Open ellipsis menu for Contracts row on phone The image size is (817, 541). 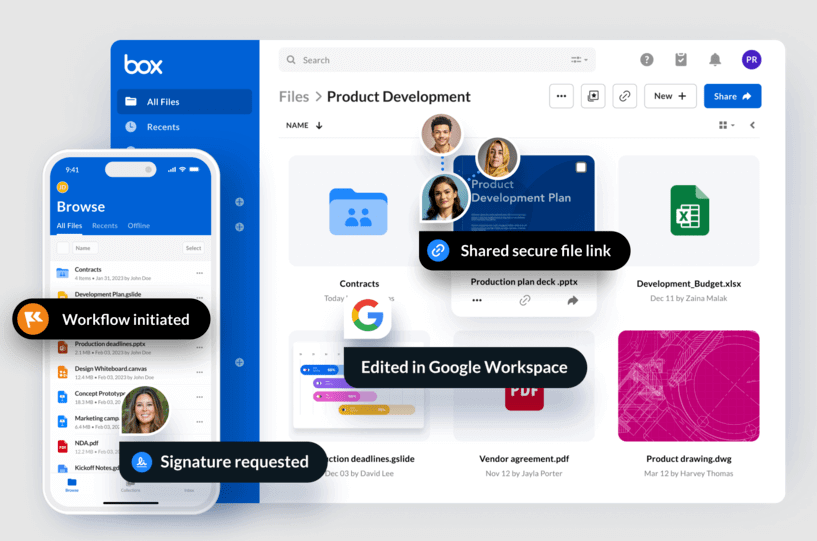click(x=200, y=273)
